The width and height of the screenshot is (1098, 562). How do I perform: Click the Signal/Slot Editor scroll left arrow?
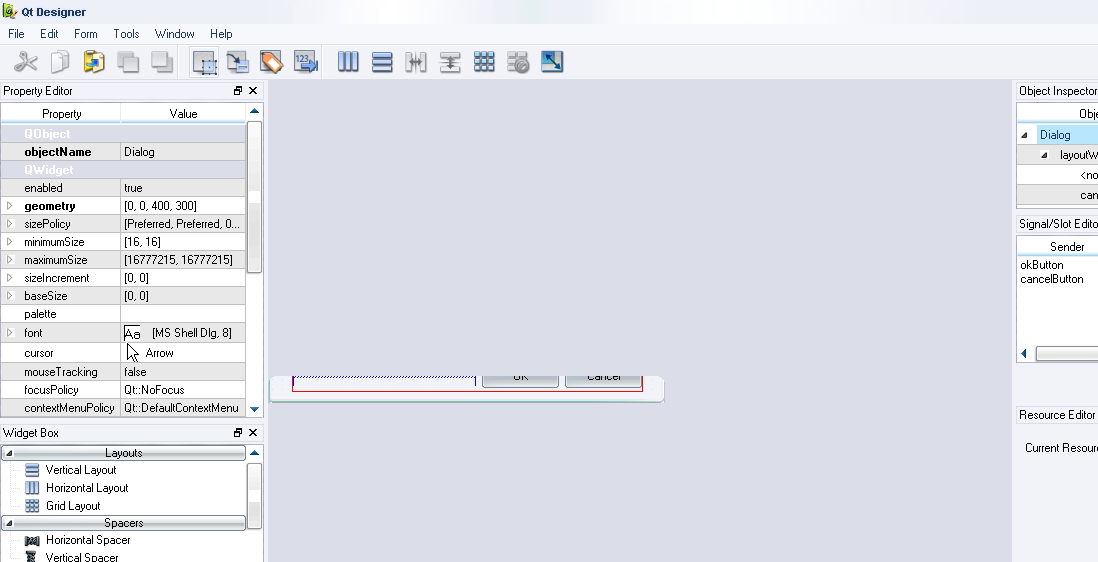1024,353
